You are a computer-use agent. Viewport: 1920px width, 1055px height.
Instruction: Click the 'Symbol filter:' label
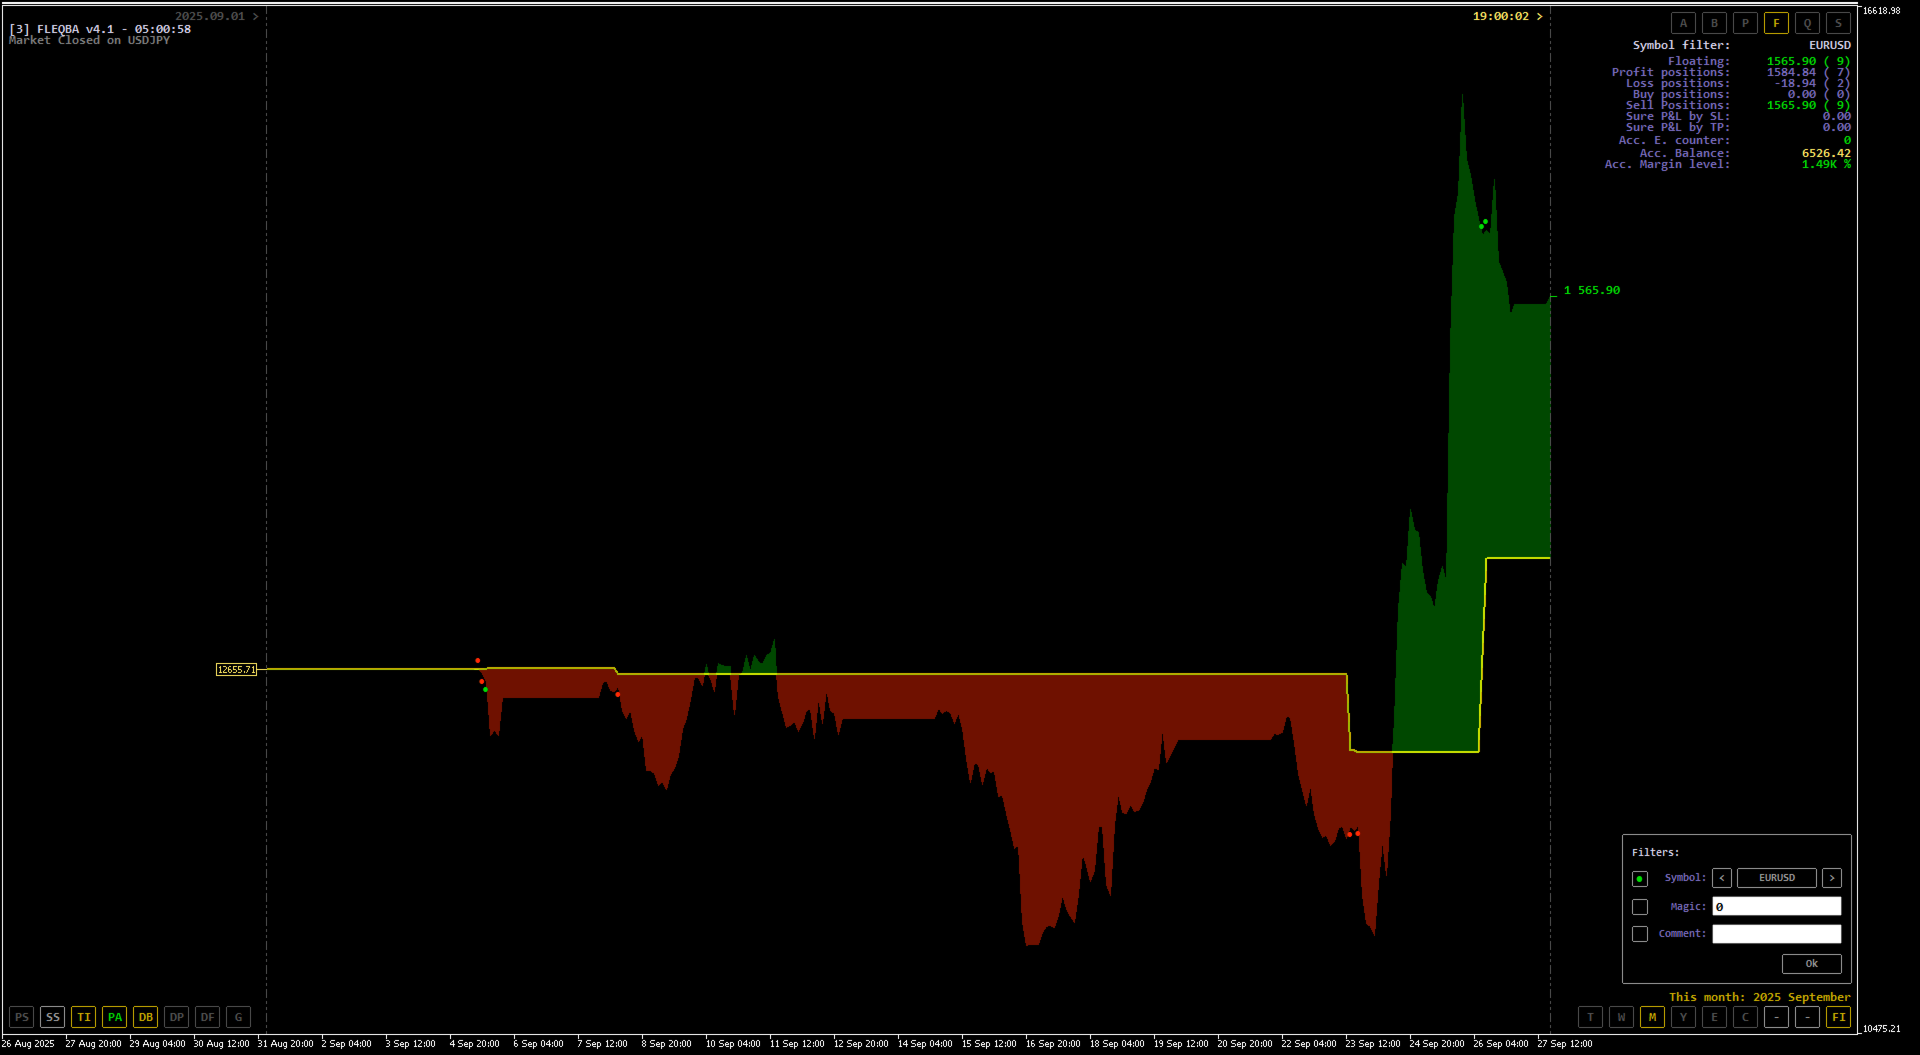point(1681,45)
